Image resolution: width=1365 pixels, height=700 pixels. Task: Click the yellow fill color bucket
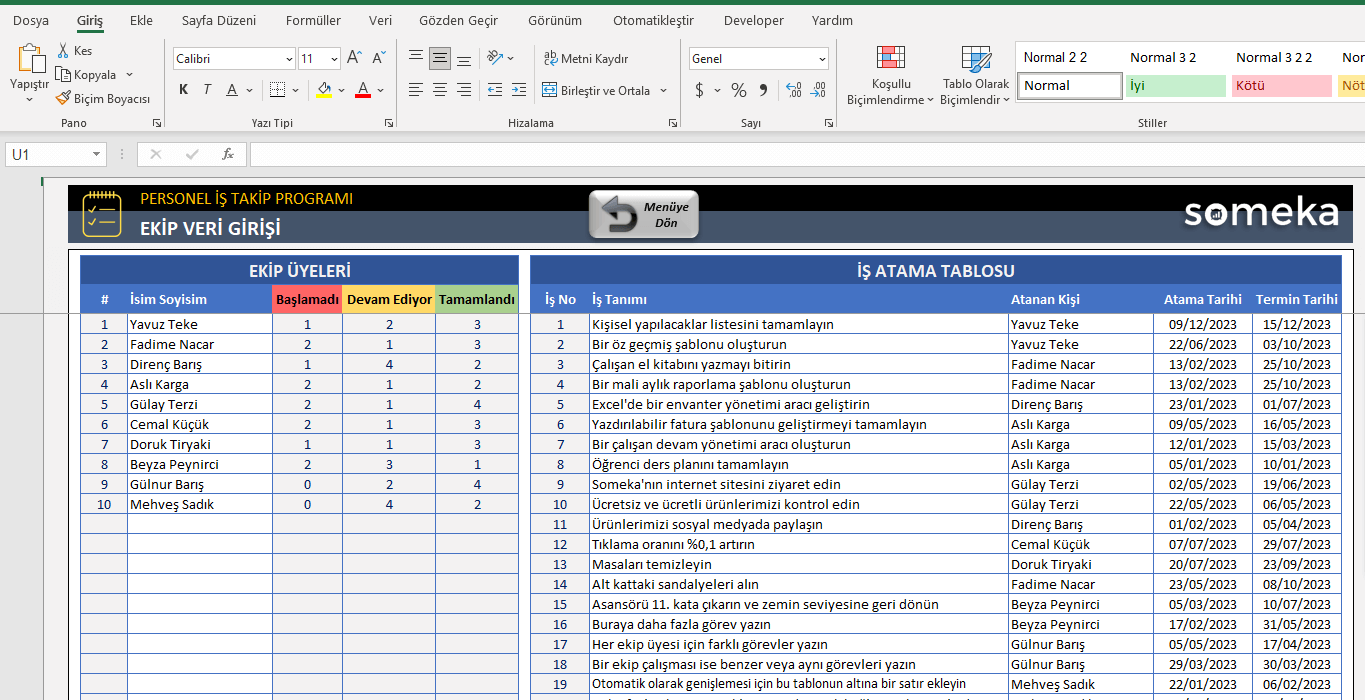[x=323, y=91]
